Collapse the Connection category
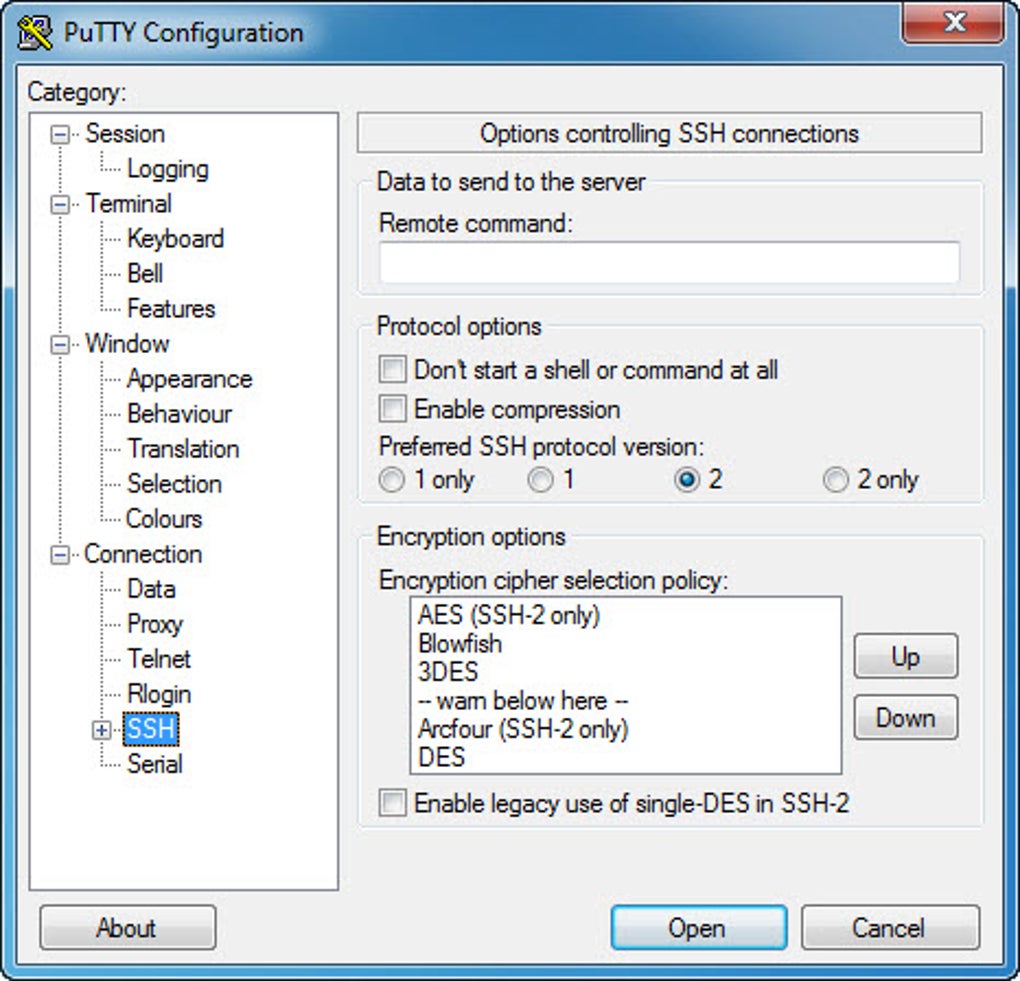The width and height of the screenshot is (1020, 981). point(60,555)
